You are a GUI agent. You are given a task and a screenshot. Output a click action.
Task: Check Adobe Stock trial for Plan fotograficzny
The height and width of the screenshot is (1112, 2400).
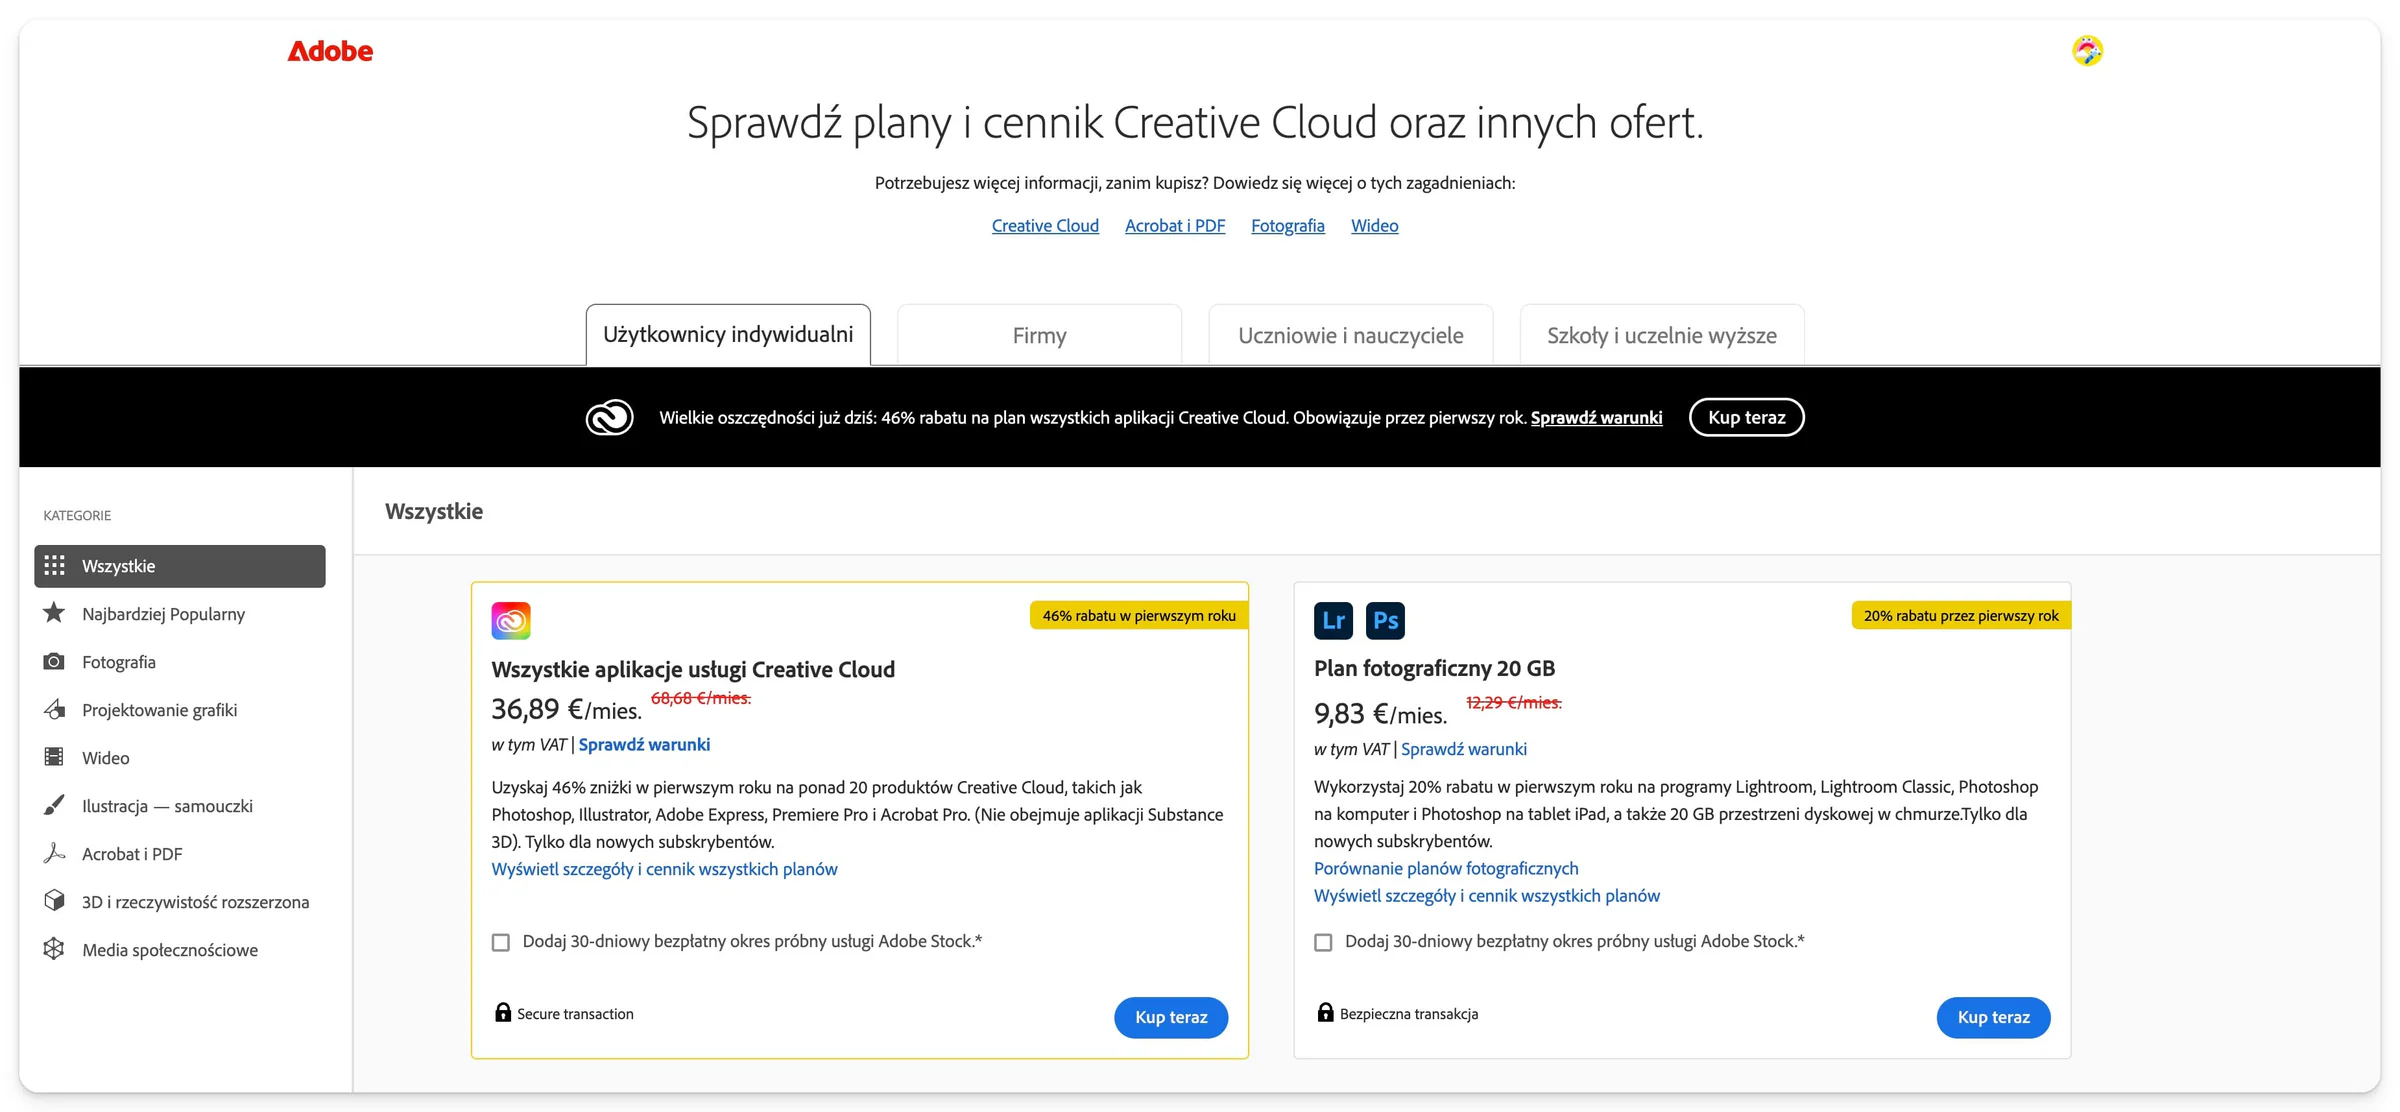click(1323, 942)
